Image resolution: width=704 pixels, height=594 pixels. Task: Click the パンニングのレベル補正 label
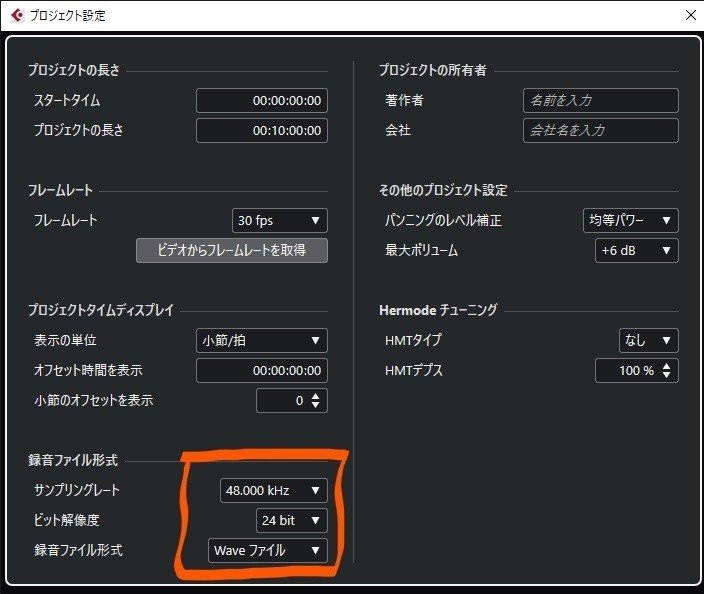[x=443, y=220]
